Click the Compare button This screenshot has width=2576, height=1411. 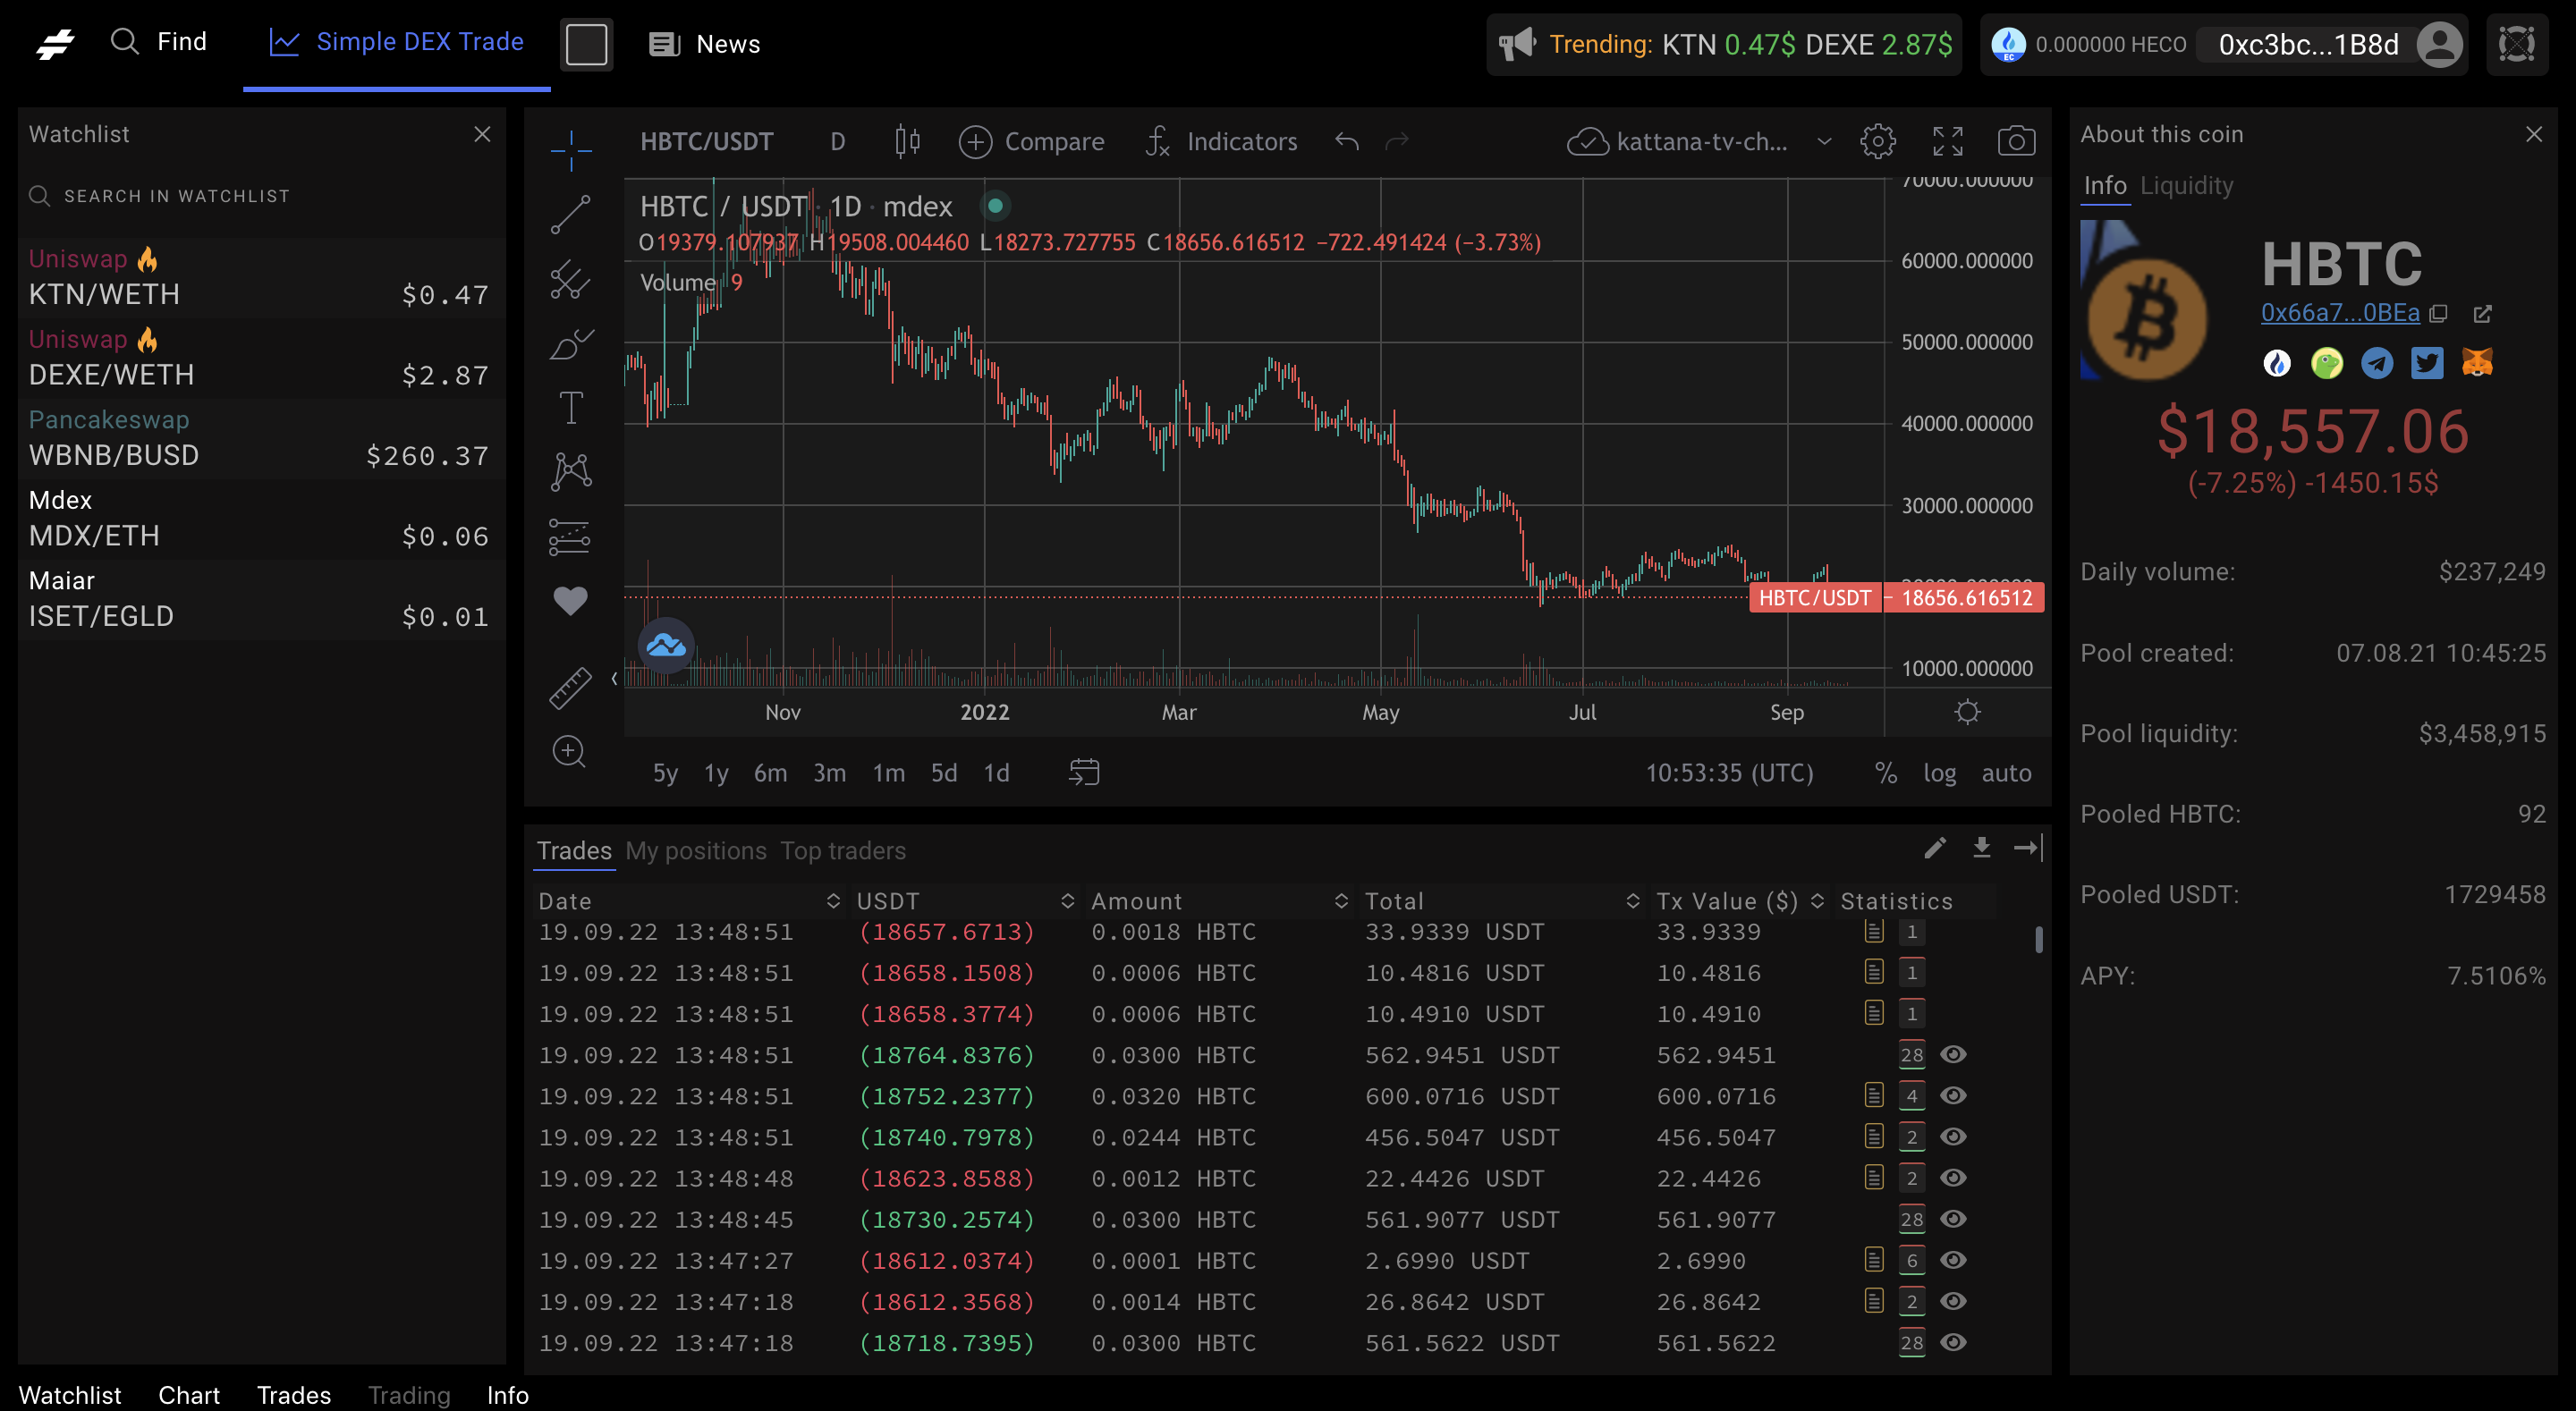[x=1032, y=142]
